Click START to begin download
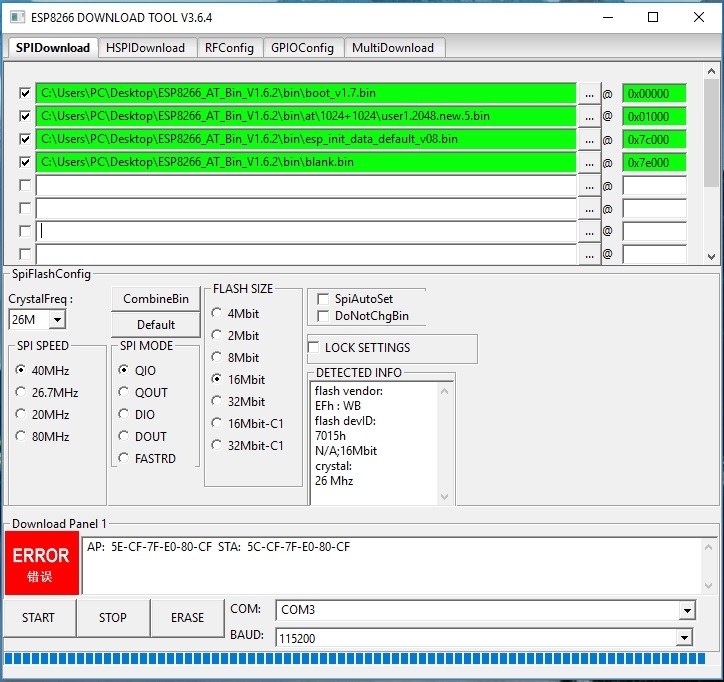 (39, 618)
